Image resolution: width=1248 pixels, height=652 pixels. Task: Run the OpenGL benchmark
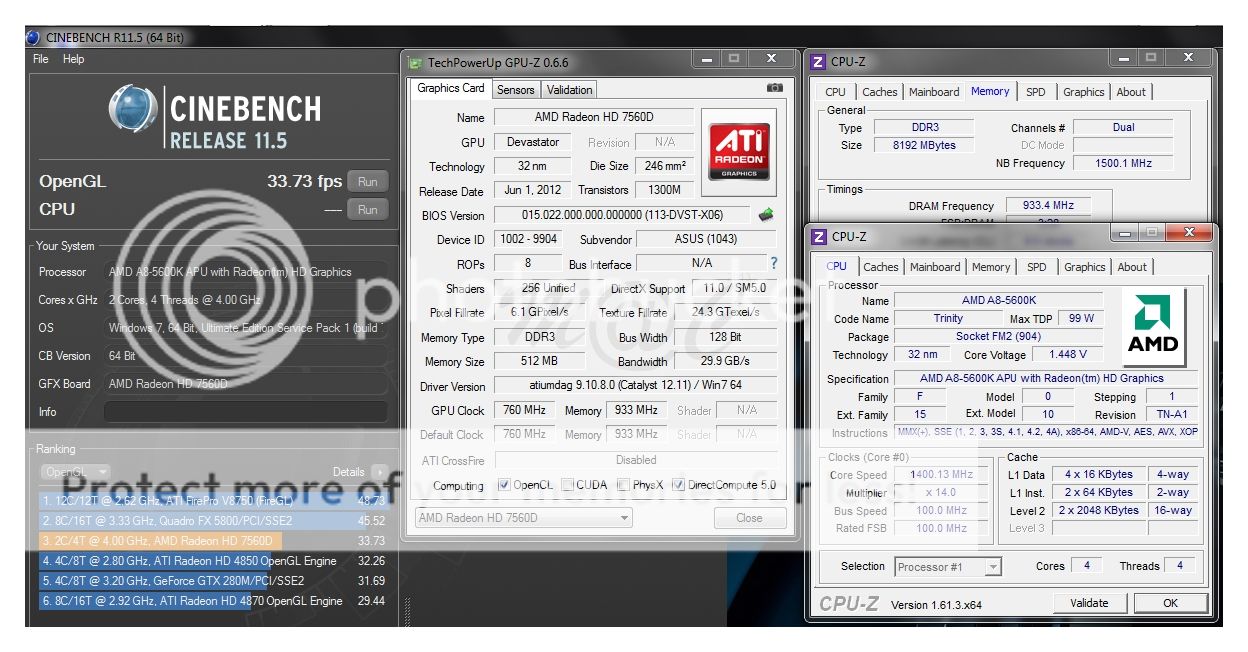click(x=367, y=182)
